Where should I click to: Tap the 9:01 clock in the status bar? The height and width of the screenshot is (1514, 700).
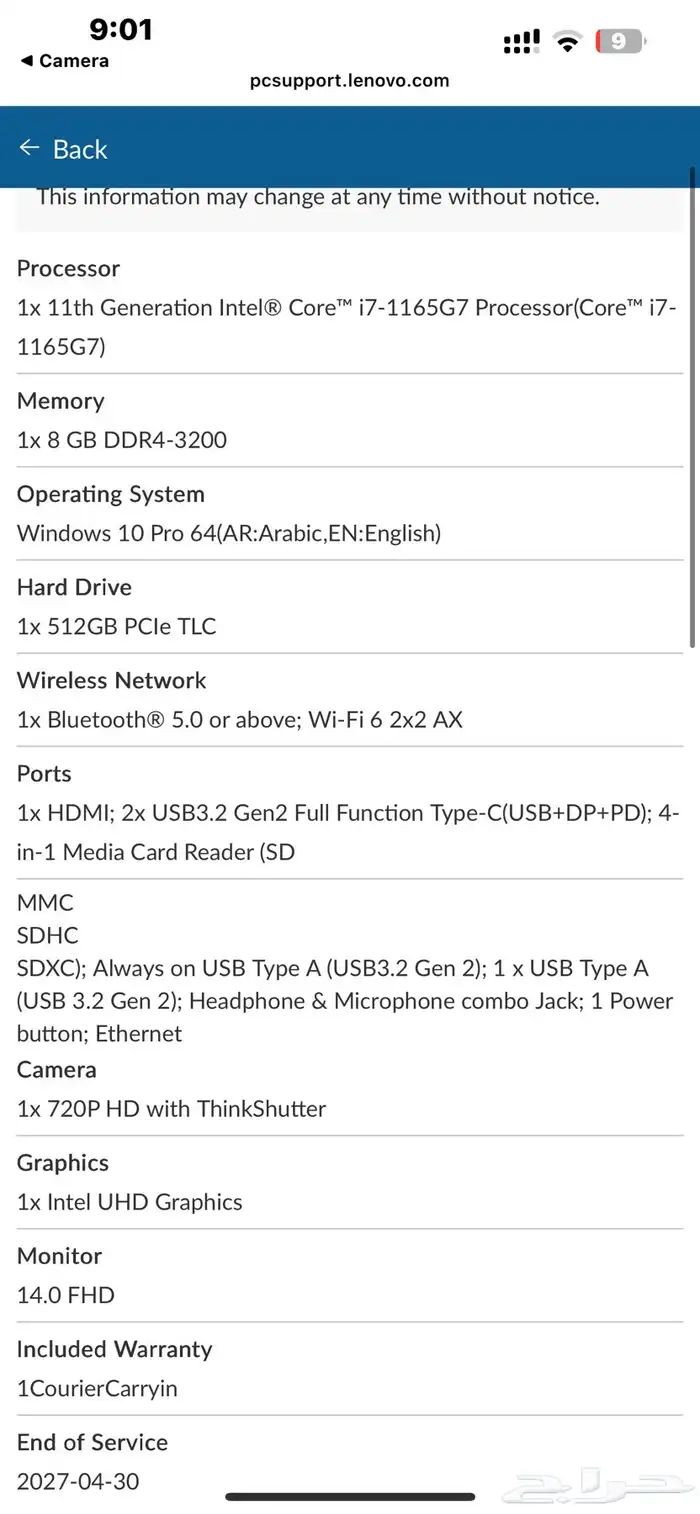pos(121,30)
